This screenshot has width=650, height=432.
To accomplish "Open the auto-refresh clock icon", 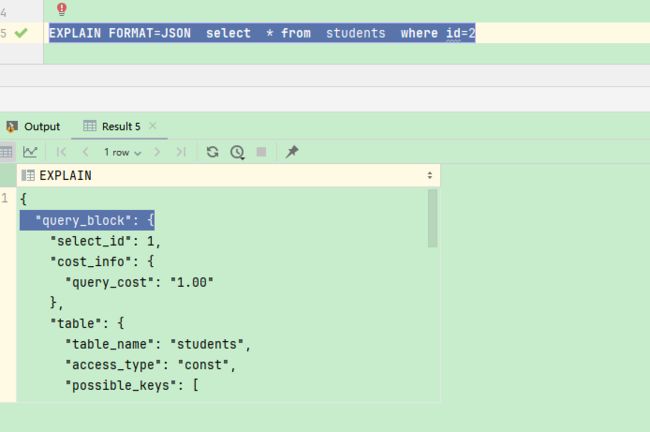I will pyautogui.click(x=237, y=152).
